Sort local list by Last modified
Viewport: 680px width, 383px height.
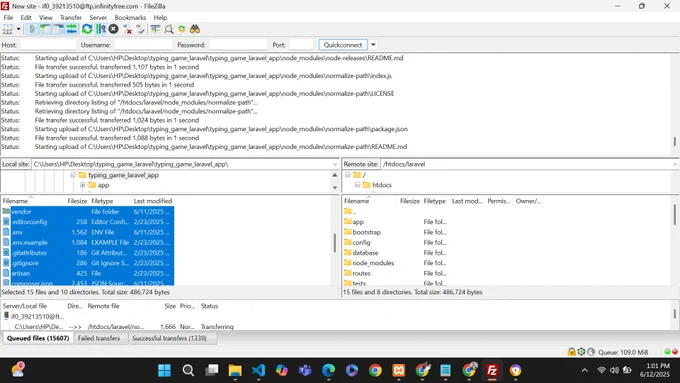(x=153, y=201)
